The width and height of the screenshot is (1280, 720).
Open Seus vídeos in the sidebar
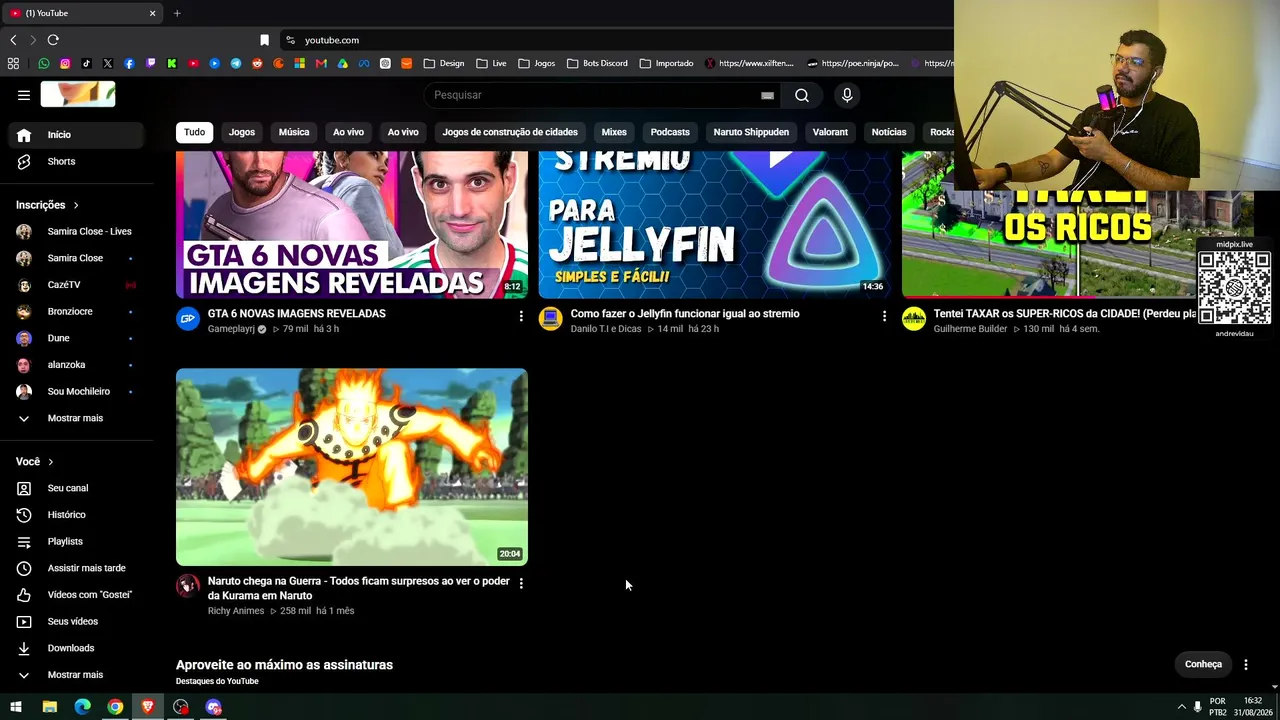pyautogui.click(x=76, y=621)
